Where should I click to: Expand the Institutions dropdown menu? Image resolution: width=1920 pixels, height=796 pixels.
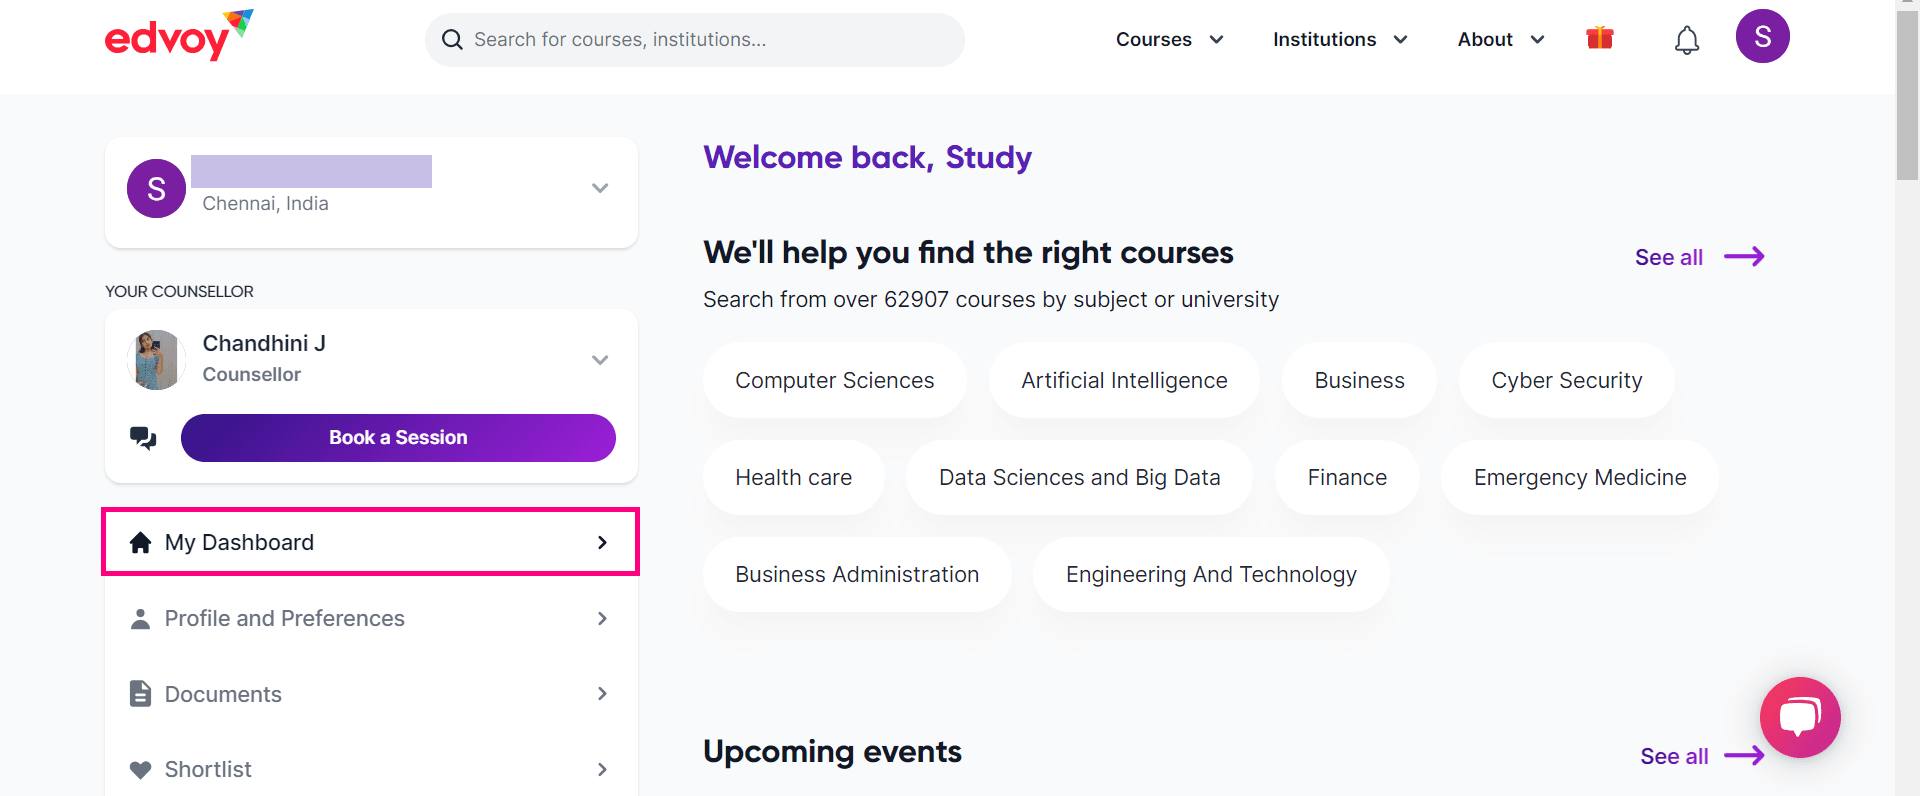1340,39
